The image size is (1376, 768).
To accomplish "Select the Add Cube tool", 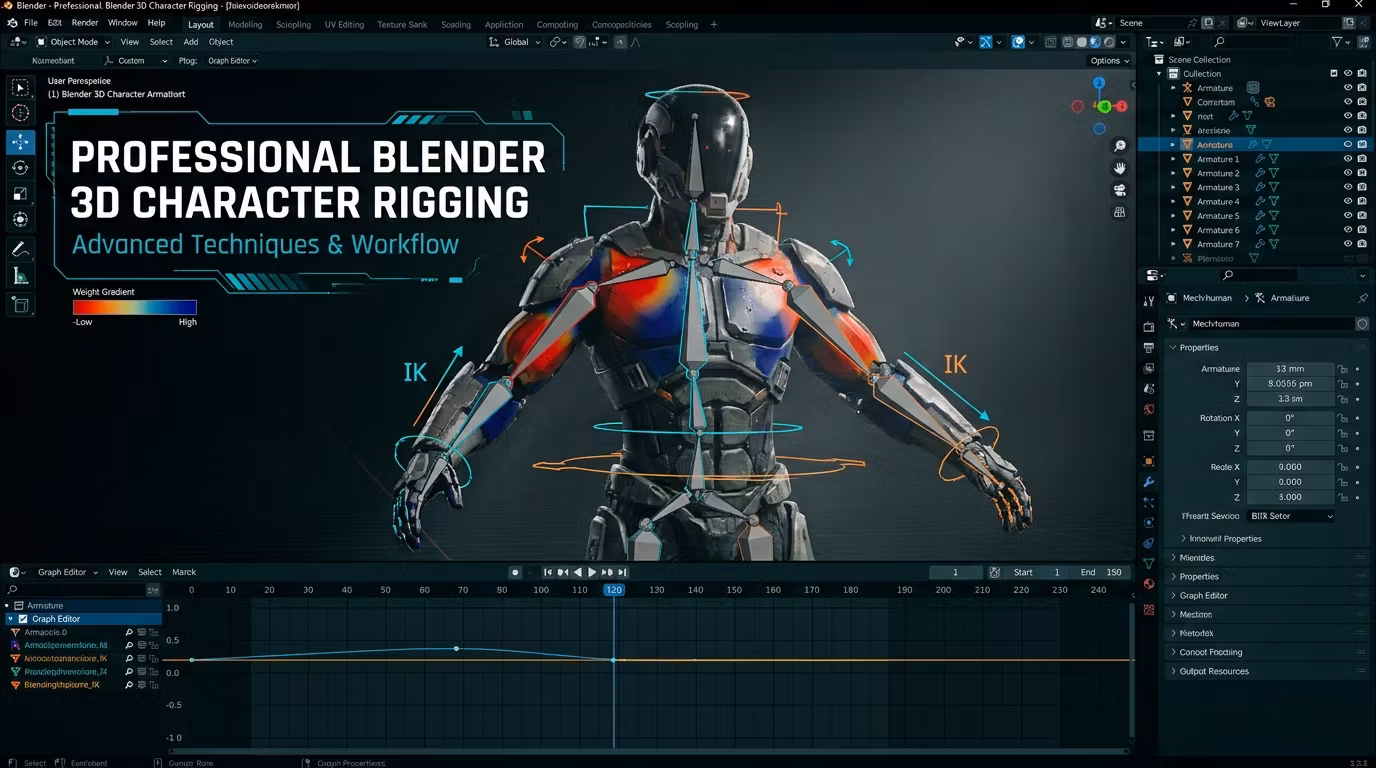I will [x=20, y=305].
